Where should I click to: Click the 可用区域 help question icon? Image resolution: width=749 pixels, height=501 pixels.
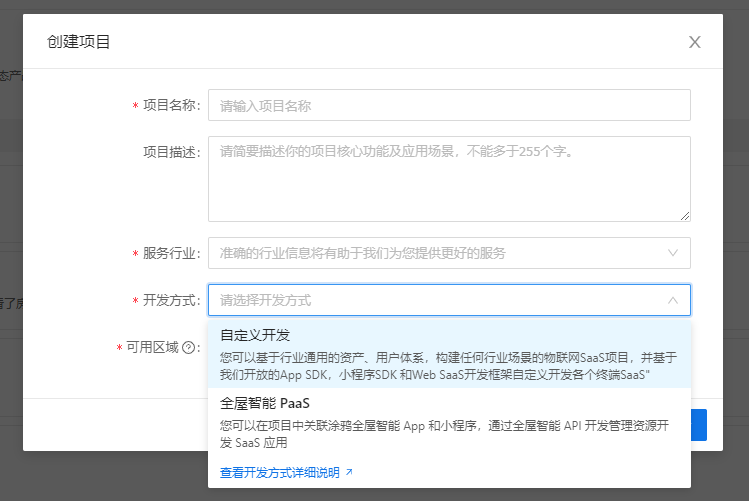189,347
